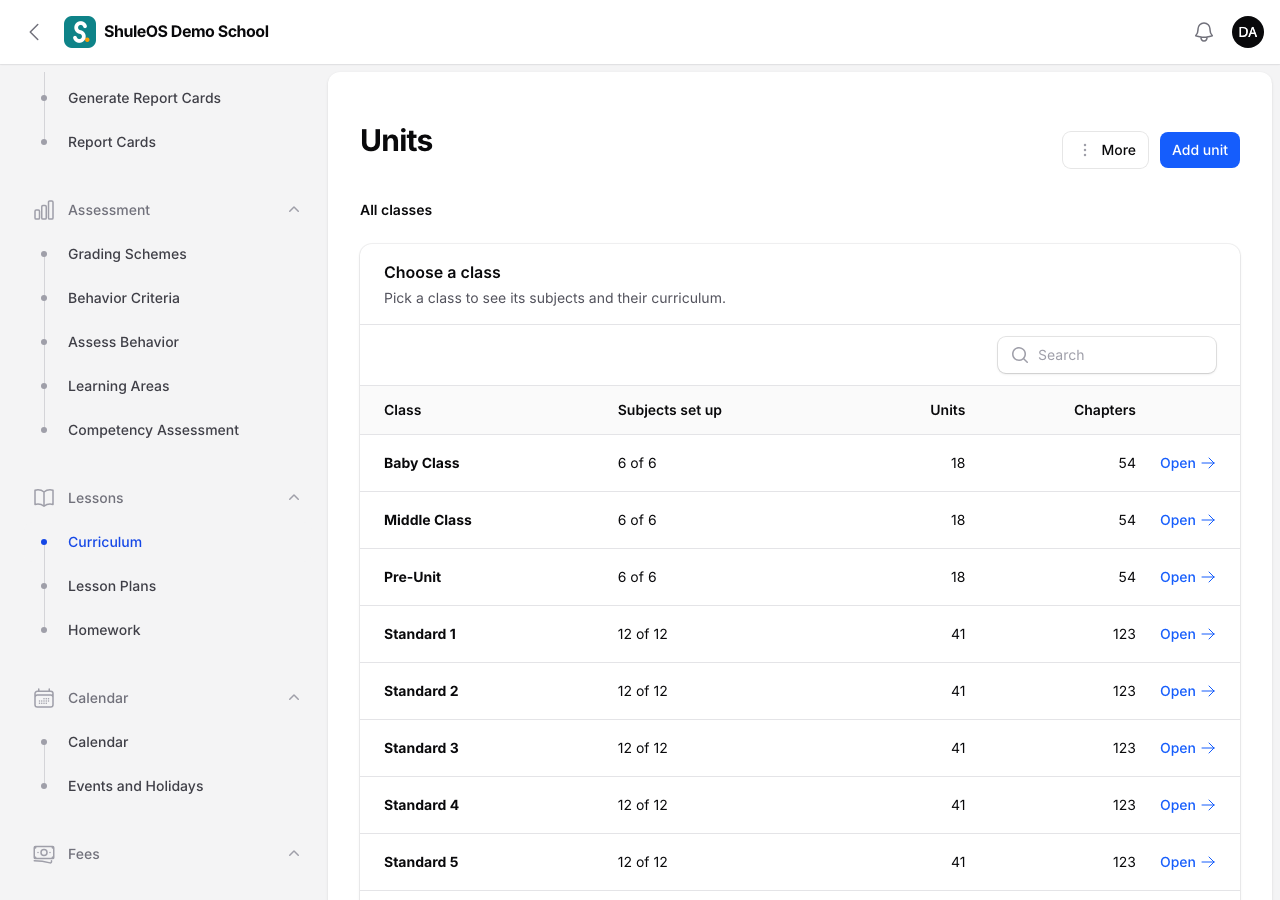1280x900 pixels.
Task: Open Standard 3 class curriculum
Action: 1187,748
